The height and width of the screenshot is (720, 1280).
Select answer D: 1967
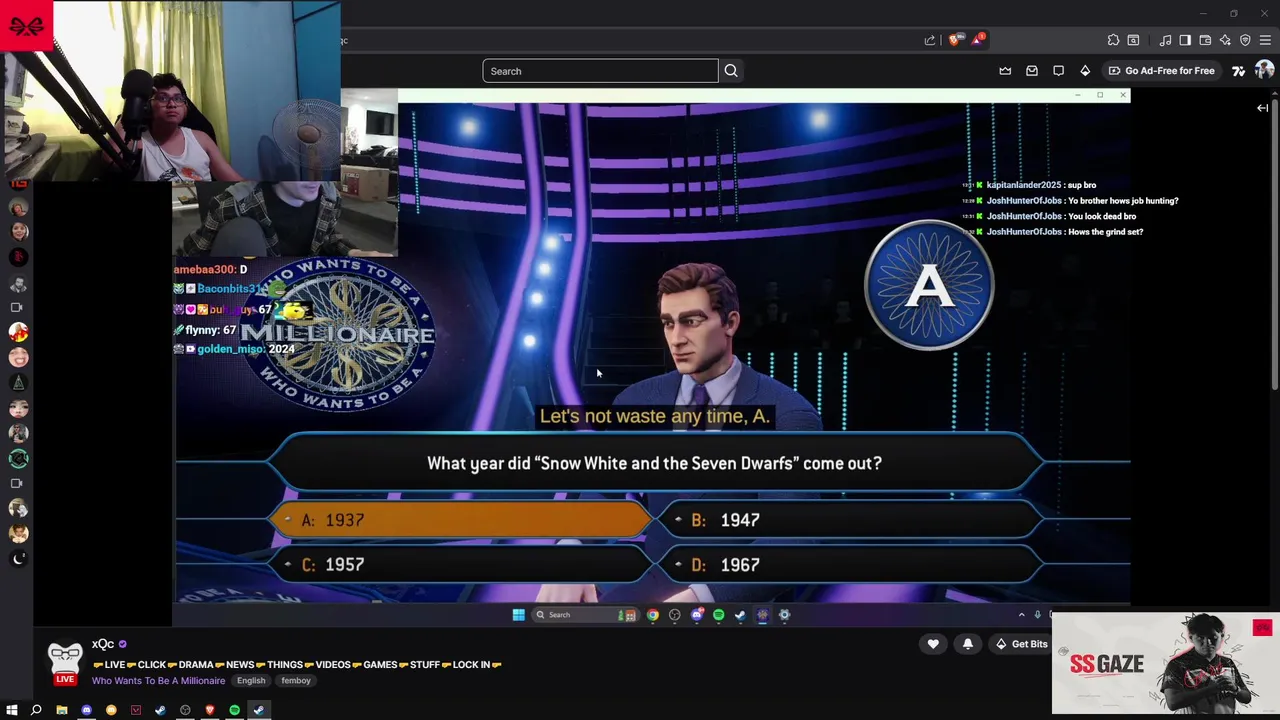point(852,565)
